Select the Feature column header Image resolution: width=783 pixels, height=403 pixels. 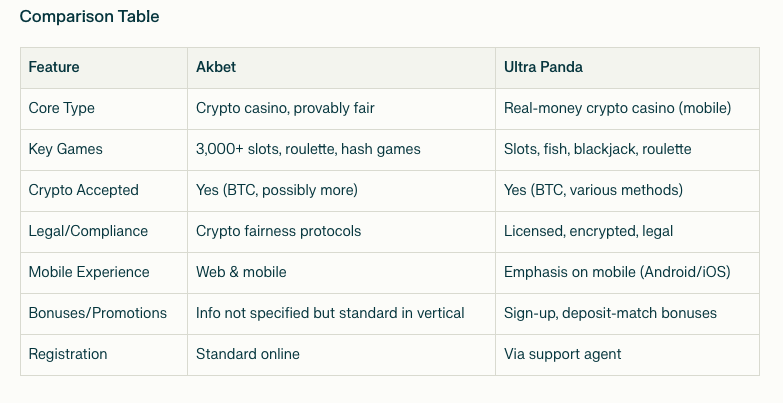54,67
